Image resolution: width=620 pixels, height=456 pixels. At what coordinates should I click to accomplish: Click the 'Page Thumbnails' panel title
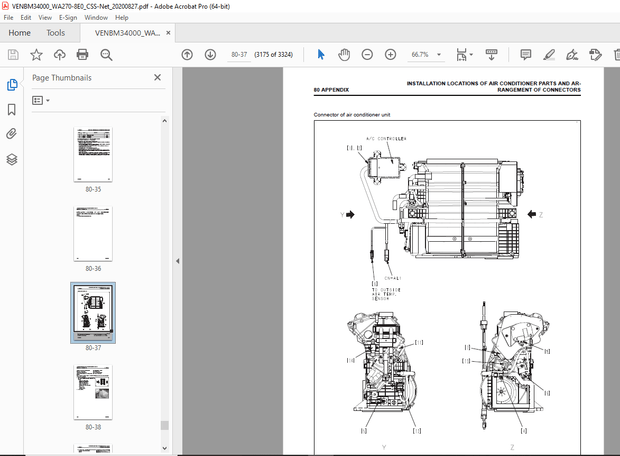(62, 78)
